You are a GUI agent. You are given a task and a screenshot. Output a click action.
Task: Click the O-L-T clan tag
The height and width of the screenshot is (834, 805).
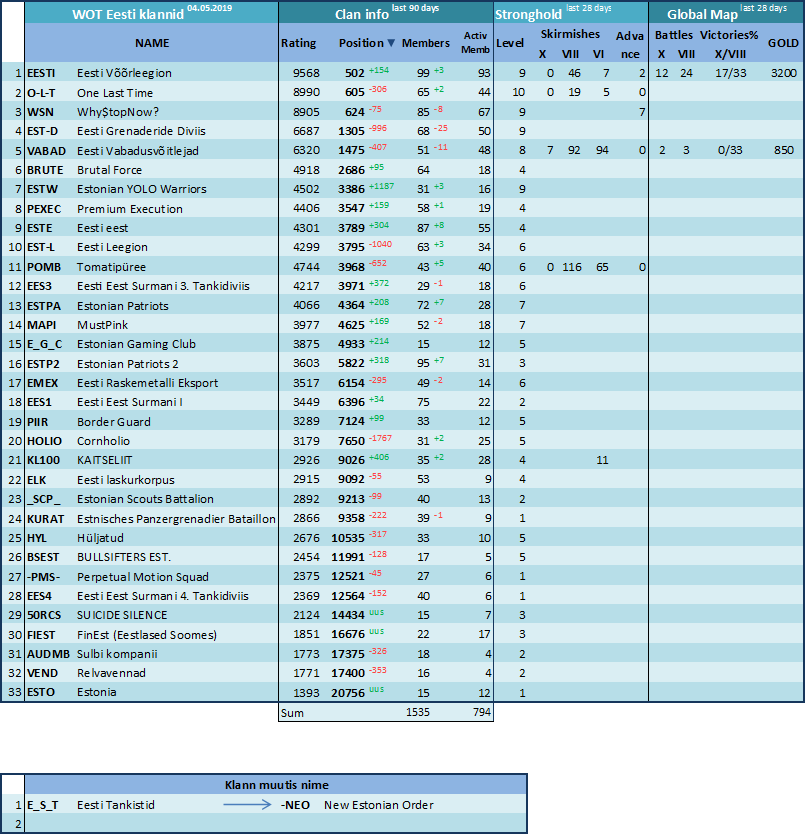tap(42, 93)
